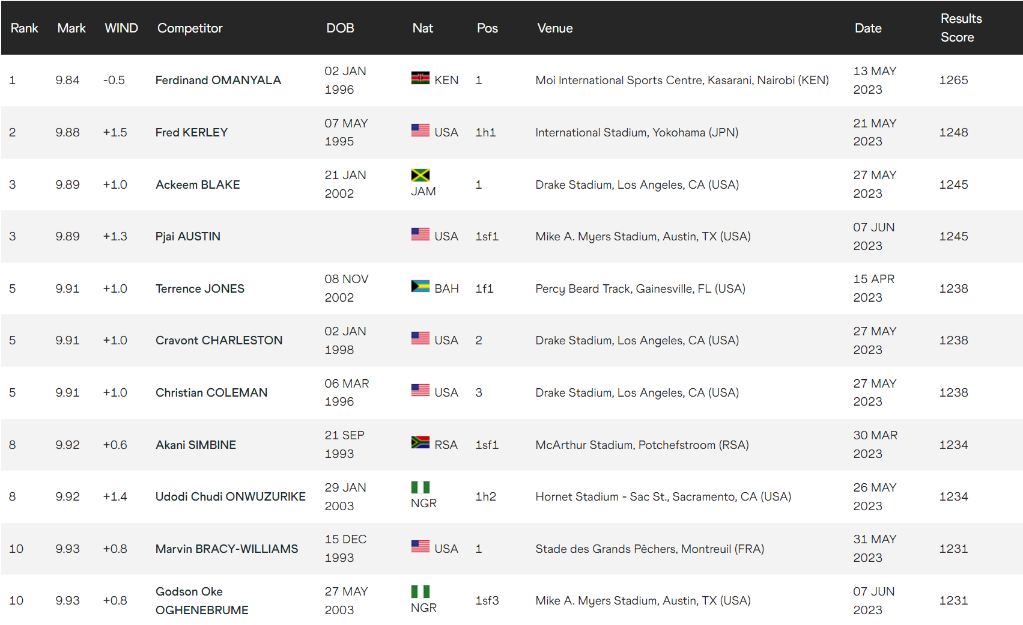Select Christian COLEMAN competitor name

click(x=211, y=393)
